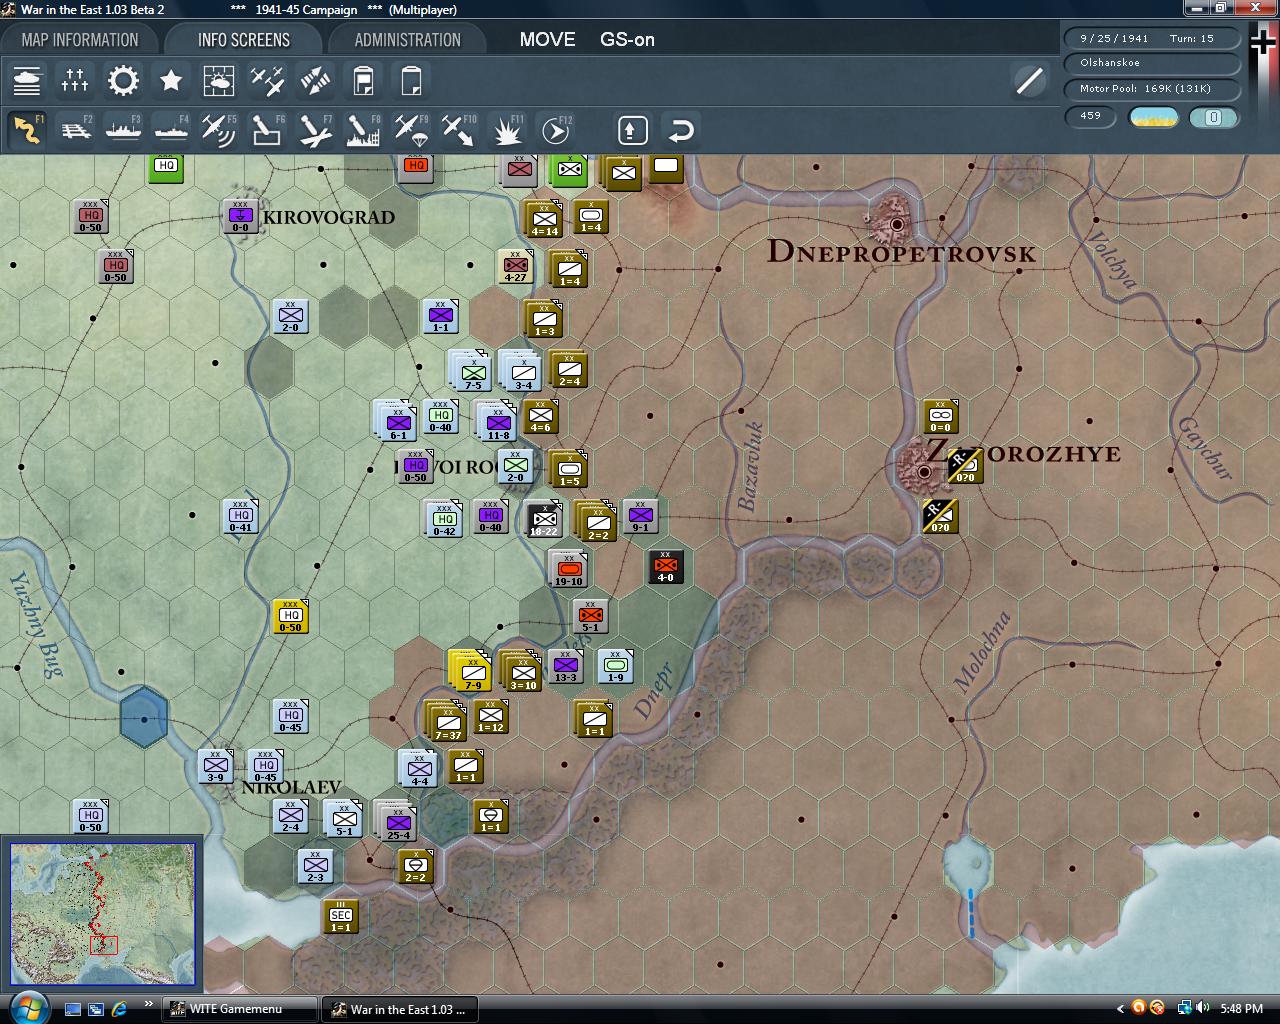Select the 9-1 purple unit counter
The width and height of the screenshot is (1280, 1024).
[x=640, y=517]
